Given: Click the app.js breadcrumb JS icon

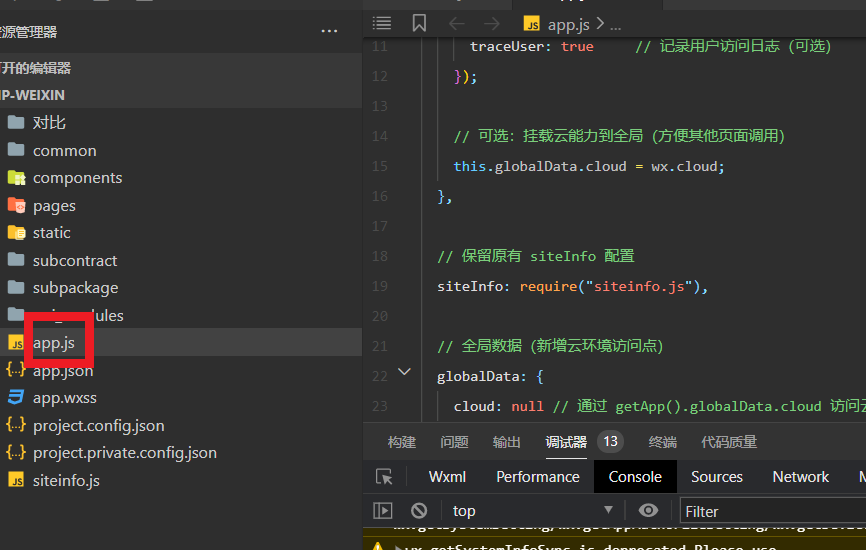Looking at the screenshot, I should (532, 24).
